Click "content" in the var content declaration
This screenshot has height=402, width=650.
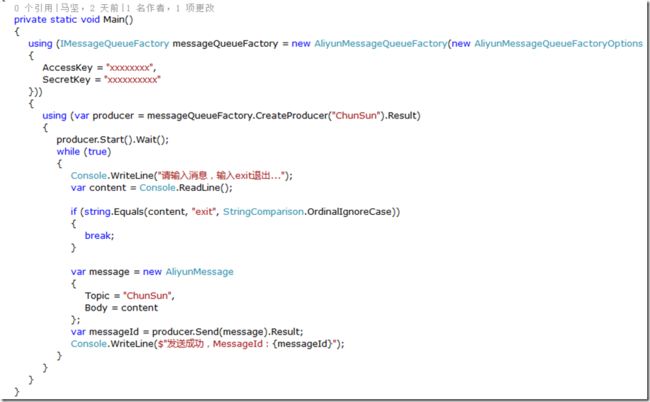pos(108,188)
